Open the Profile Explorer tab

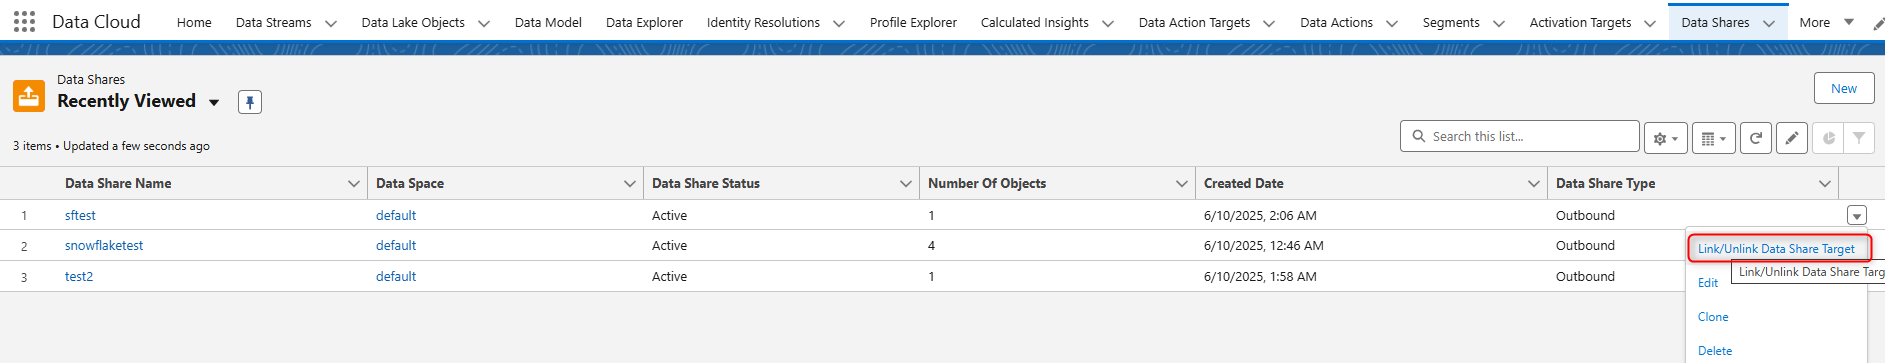[913, 22]
